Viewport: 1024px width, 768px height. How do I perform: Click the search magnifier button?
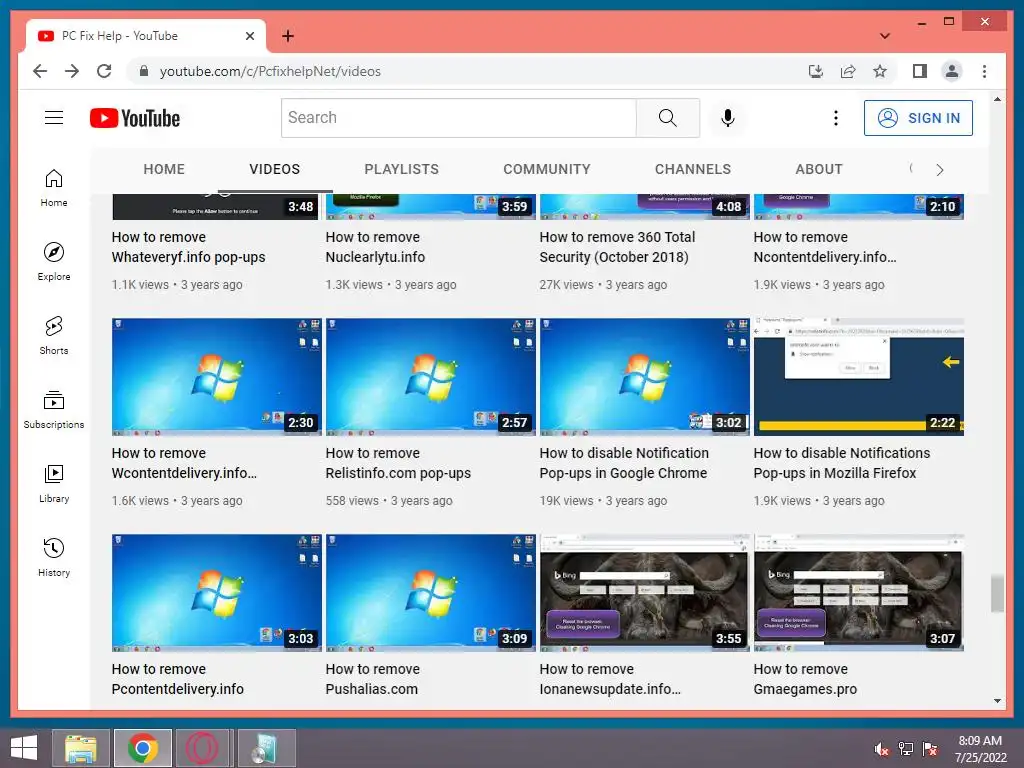click(667, 118)
